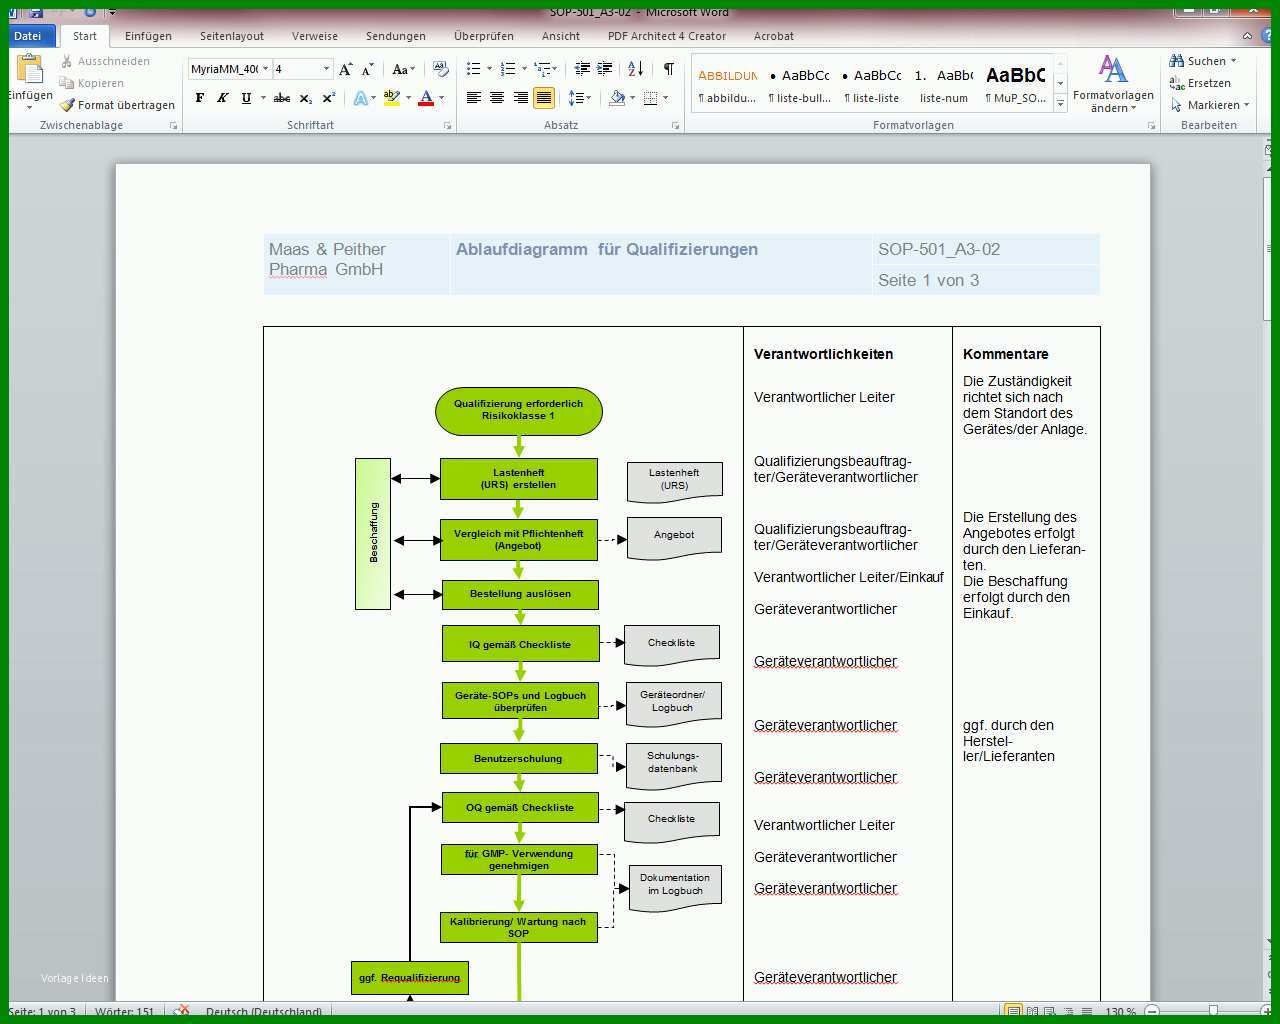Click the spell check status icon
1280x1024 pixels.
[x=181, y=1011]
